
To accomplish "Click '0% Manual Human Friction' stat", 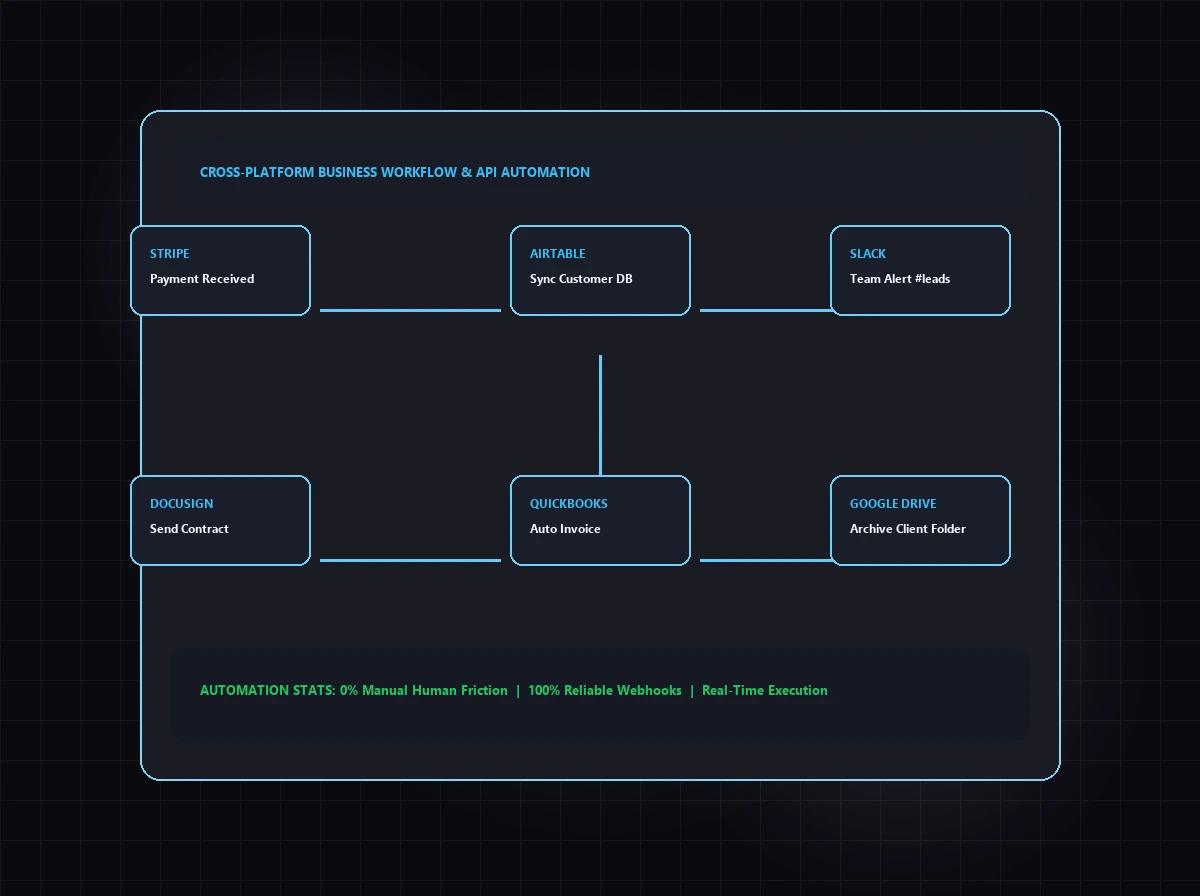I will 424,690.
